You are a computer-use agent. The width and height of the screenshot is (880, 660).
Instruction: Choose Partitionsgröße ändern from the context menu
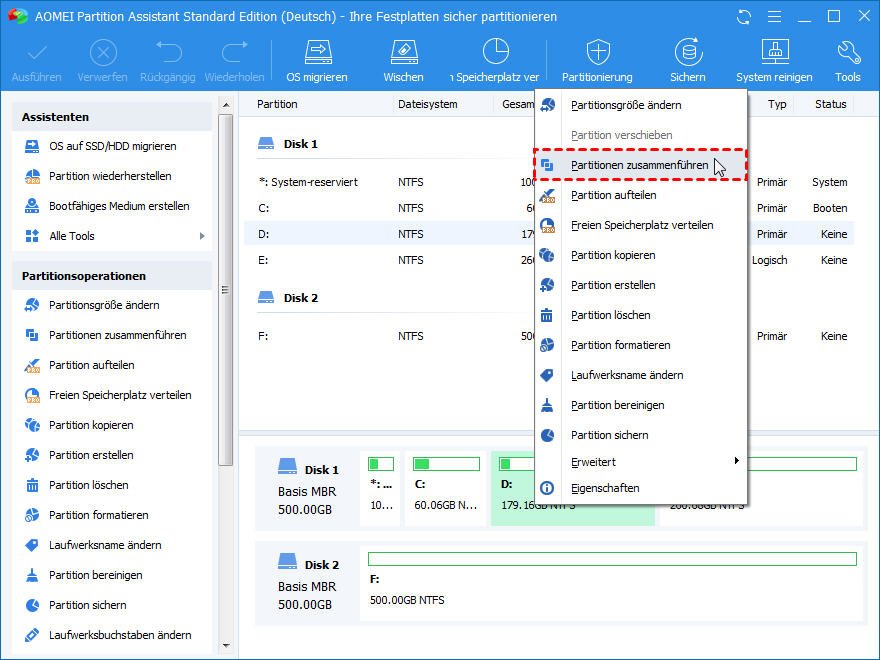tap(640, 105)
